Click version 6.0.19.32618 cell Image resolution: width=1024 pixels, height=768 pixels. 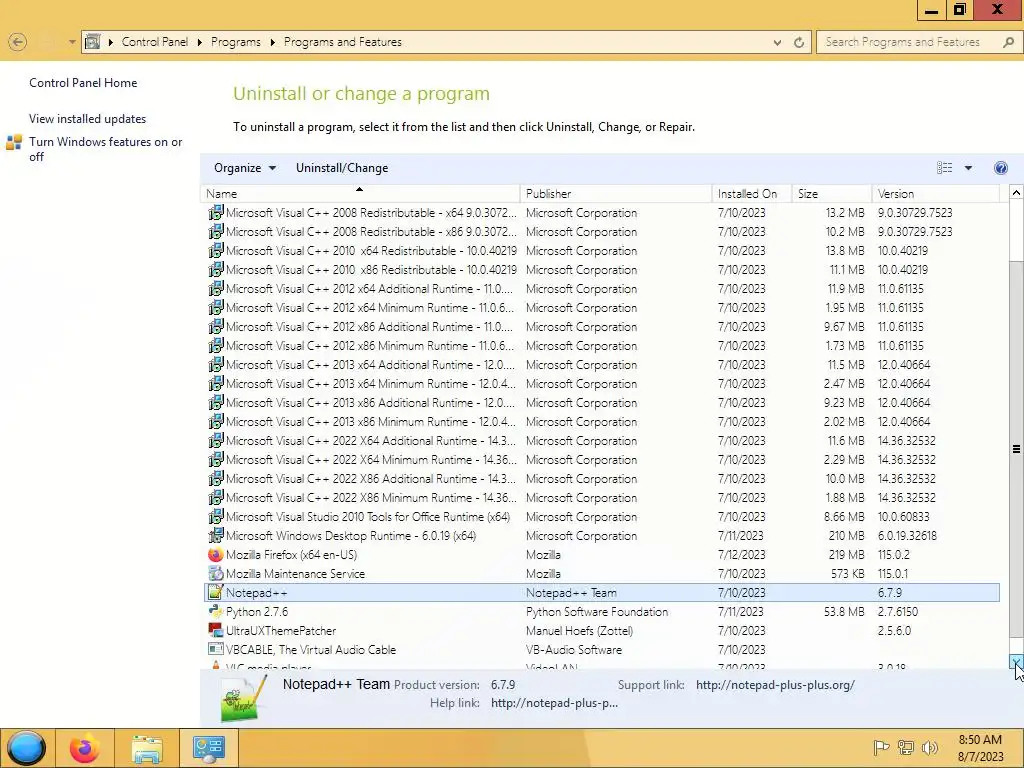pos(907,536)
